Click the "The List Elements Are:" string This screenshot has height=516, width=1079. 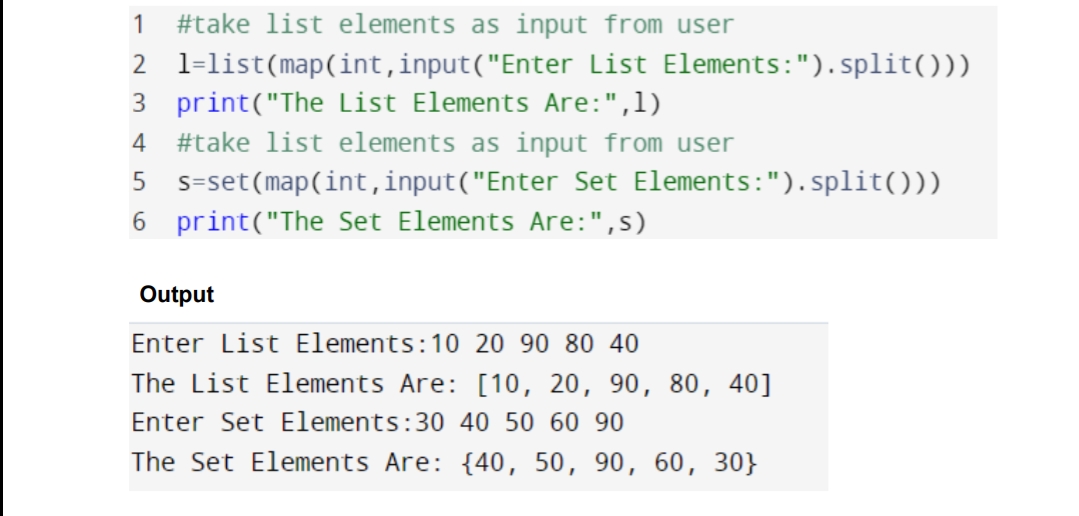coord(442,104)
